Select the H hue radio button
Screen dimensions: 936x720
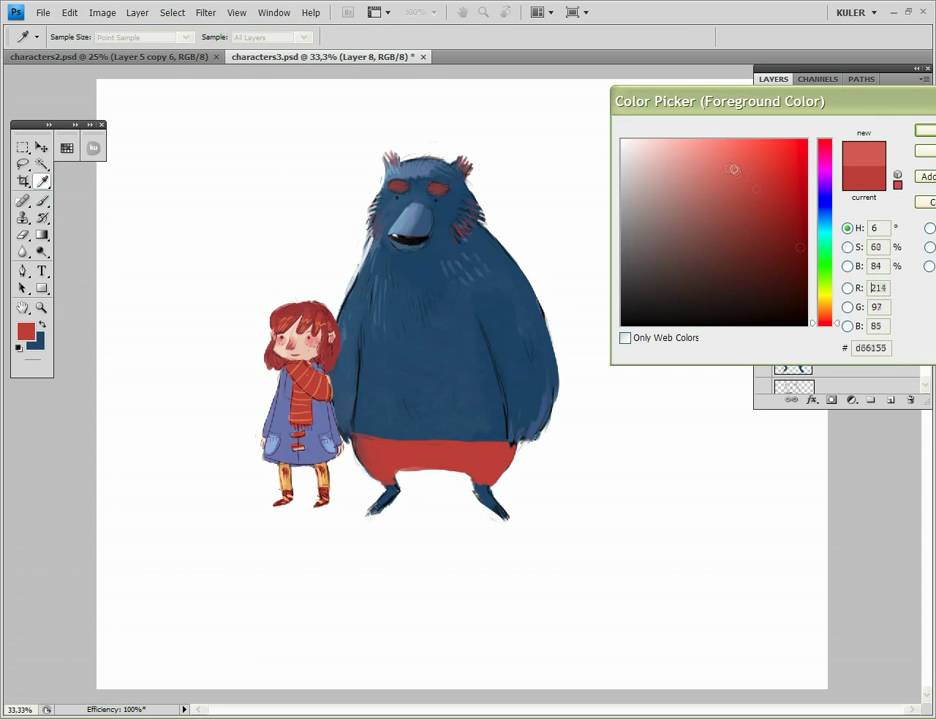pyautogui.click(x=847, y=228)
